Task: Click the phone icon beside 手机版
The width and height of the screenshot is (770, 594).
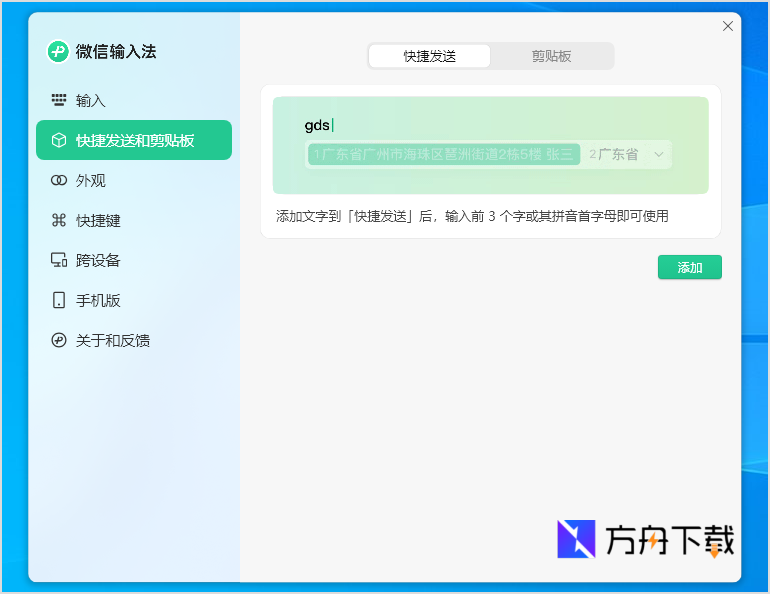Action: (59, 300)
